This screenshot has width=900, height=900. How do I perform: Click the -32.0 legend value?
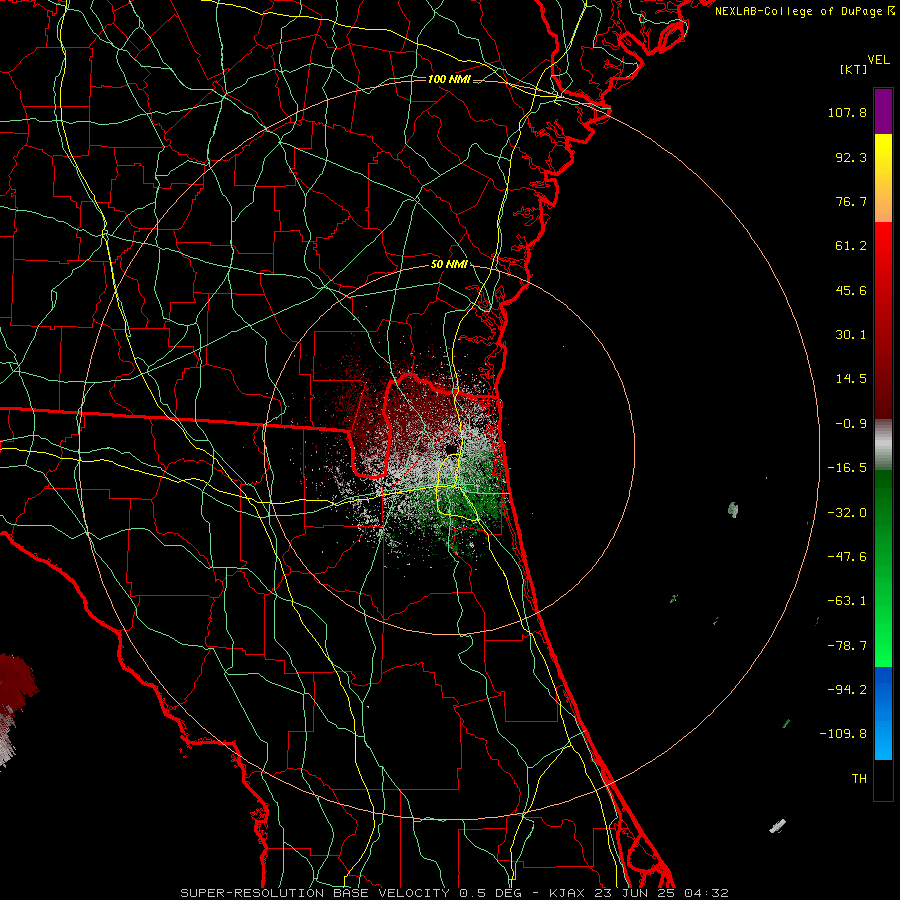pos(847,513)
